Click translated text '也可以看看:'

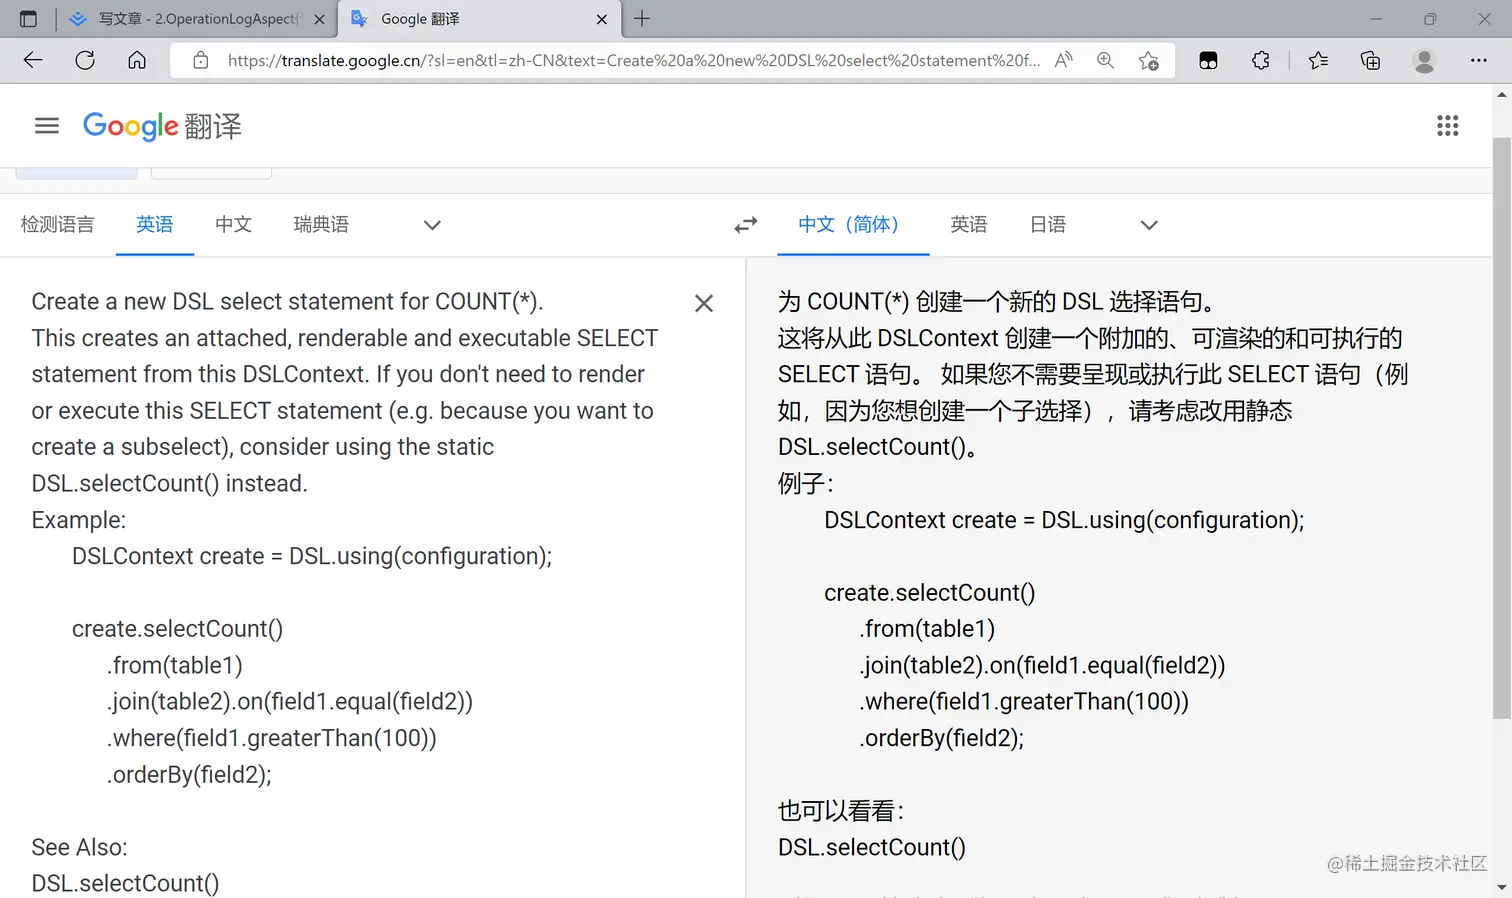click(x=841, y=811)
